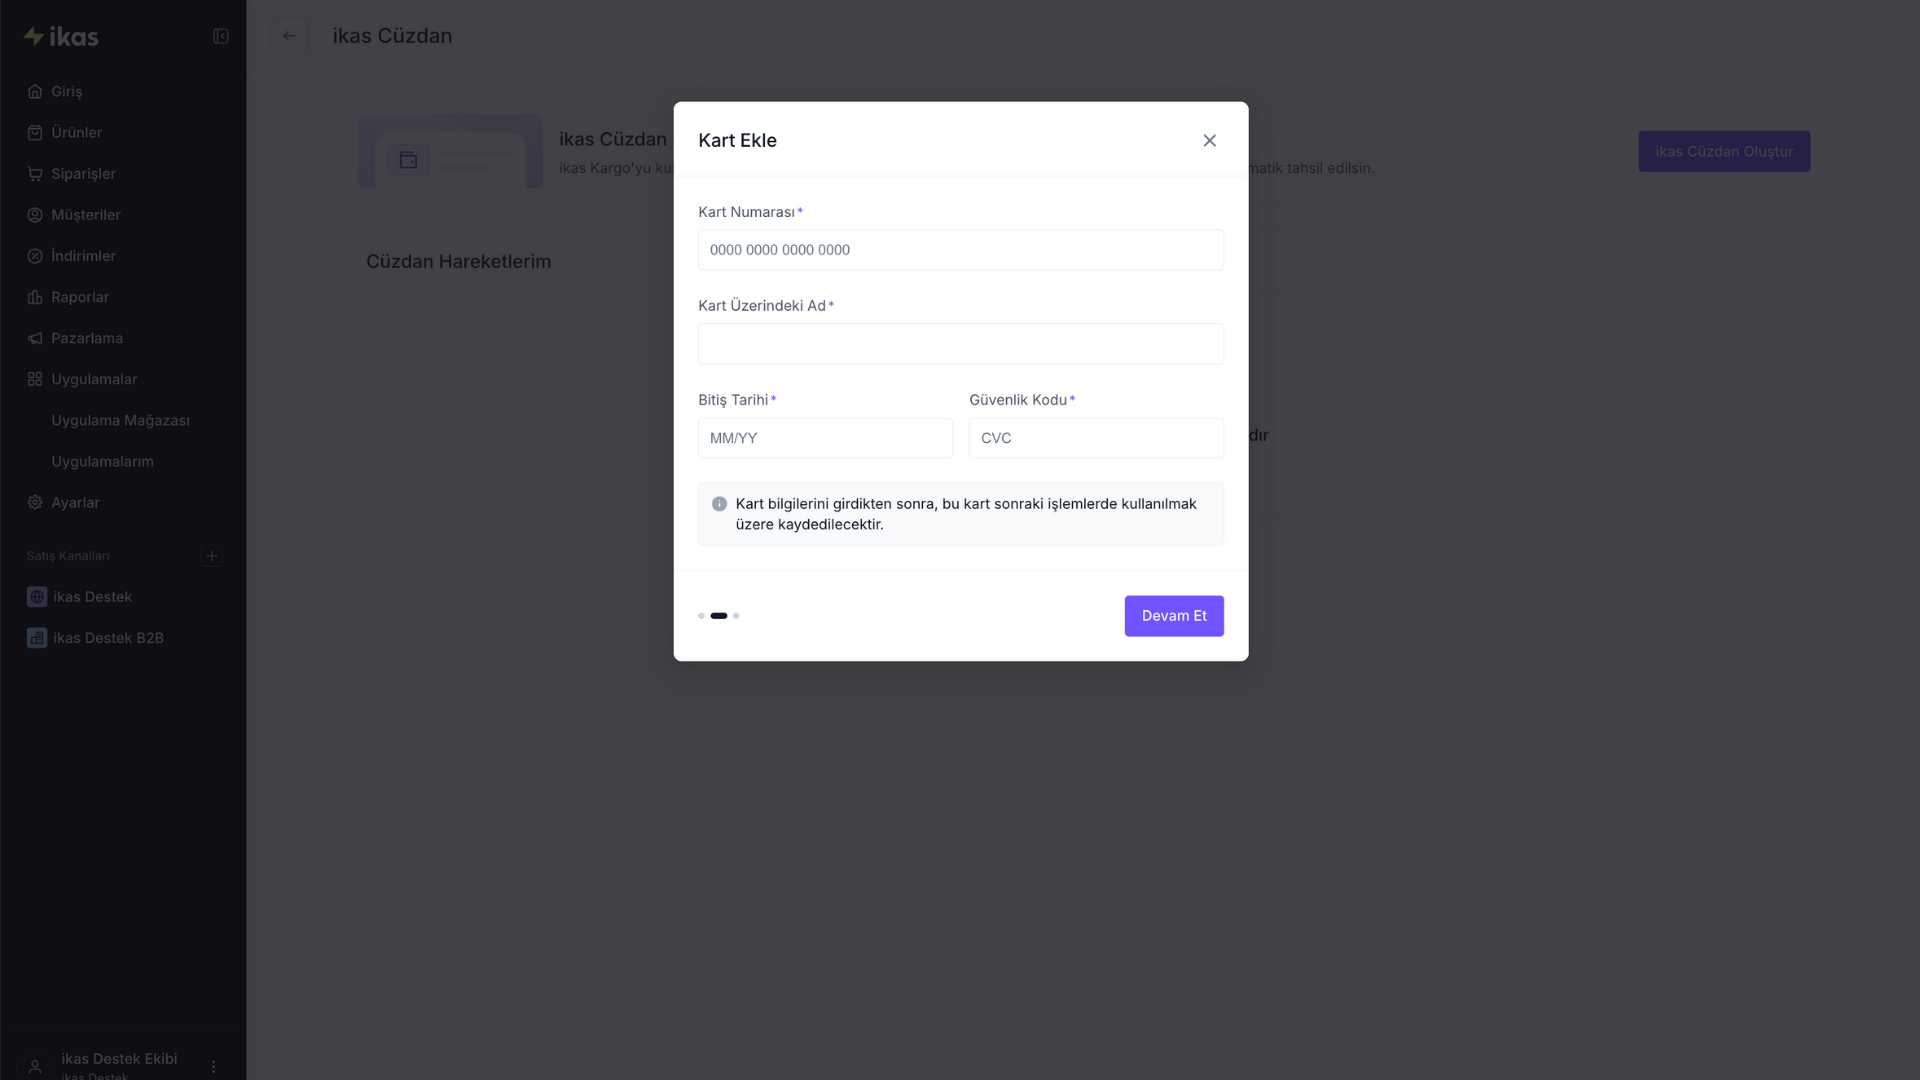Select the Bitiş Tarihi MM/YY field
Screen dimensions: 1920x1080
tap(825, 438)
